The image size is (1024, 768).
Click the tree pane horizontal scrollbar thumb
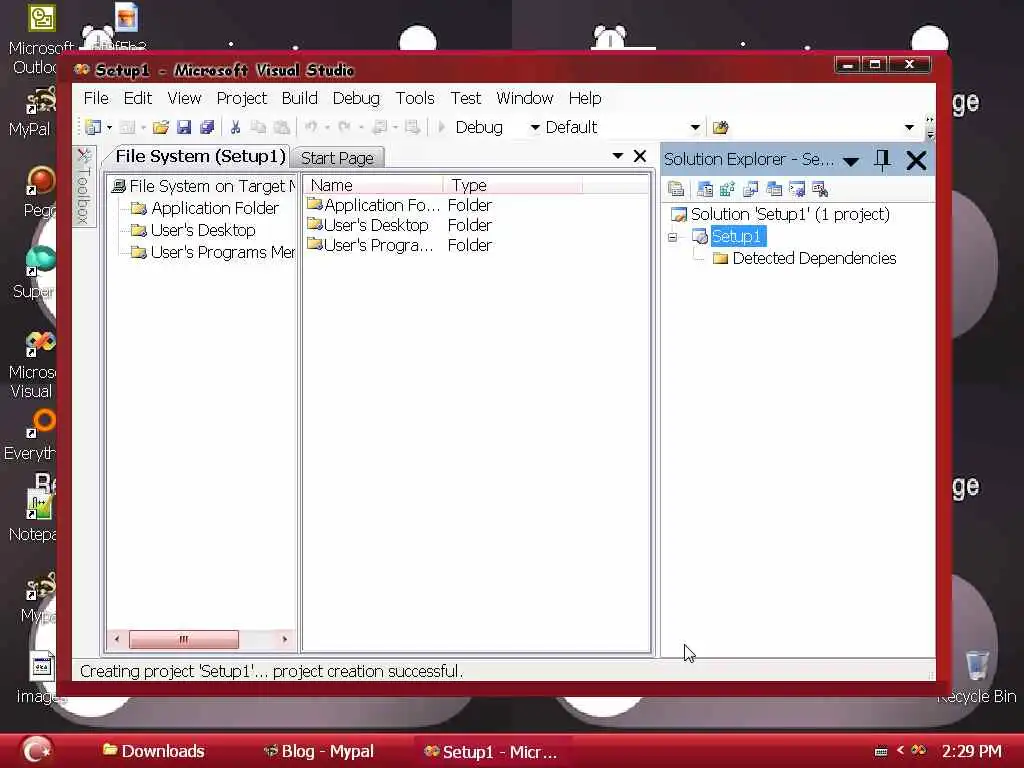click(x=184, y=639)
